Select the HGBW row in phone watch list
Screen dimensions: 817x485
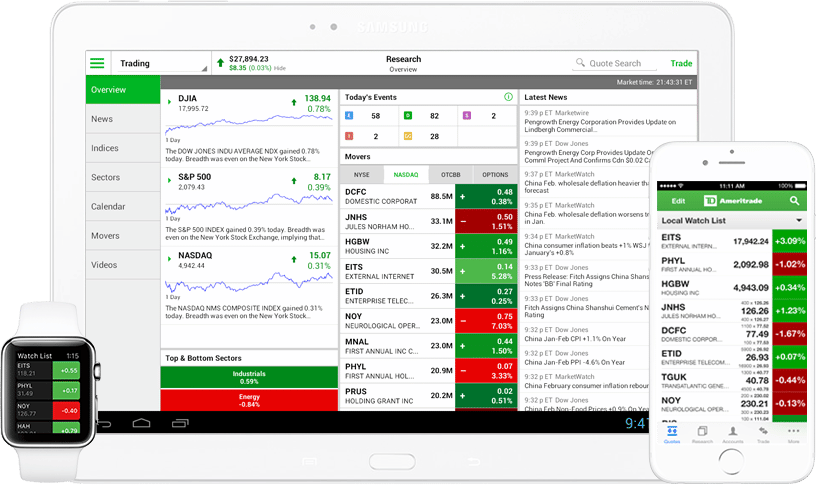coord(732,288)
